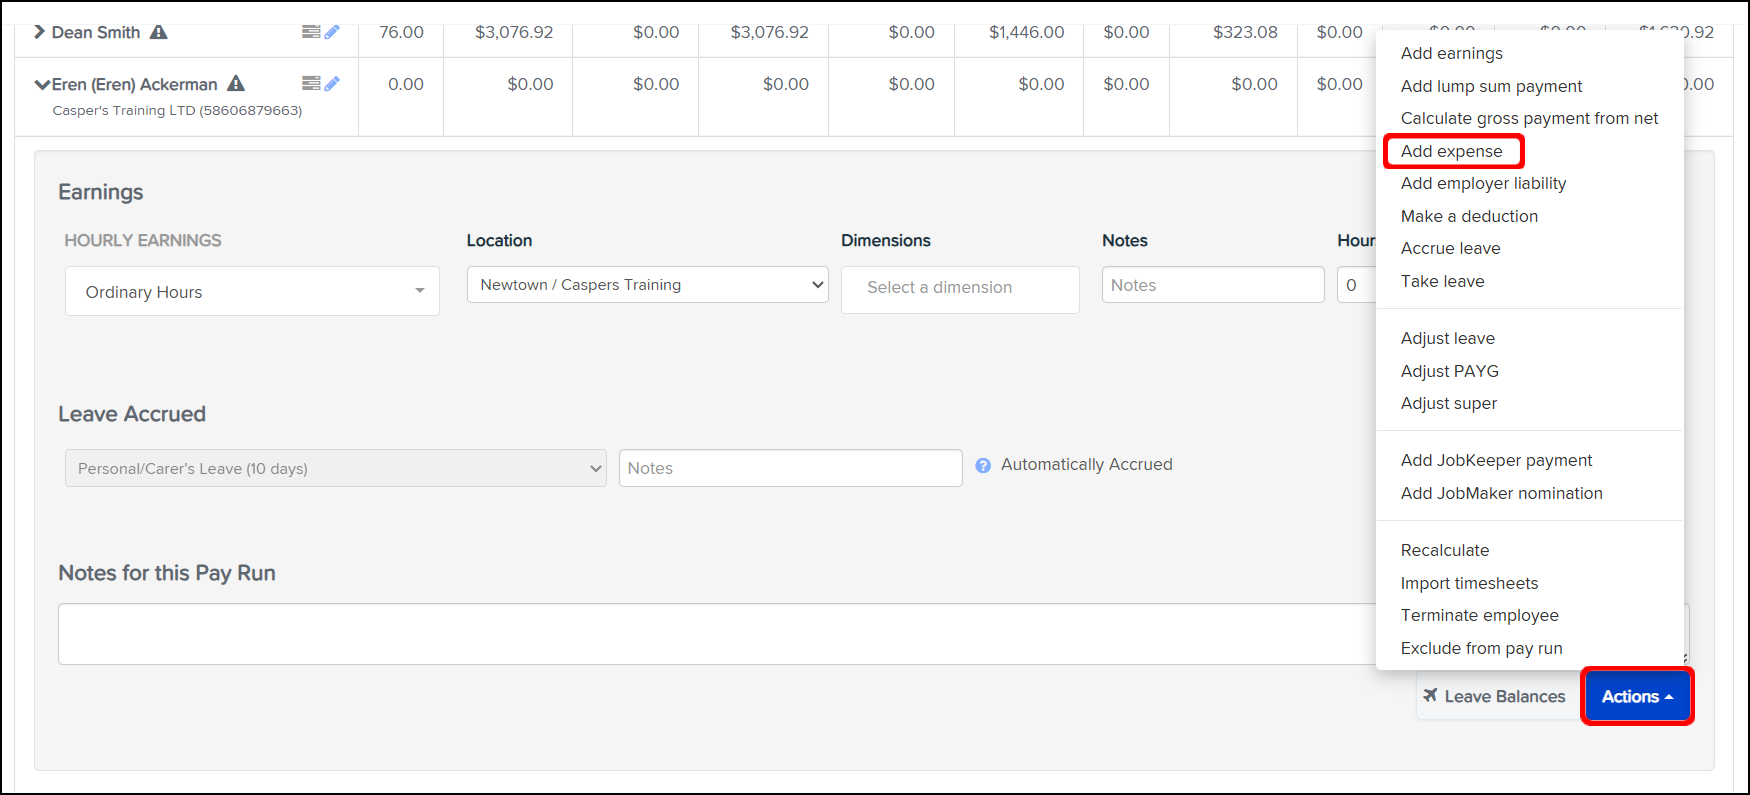Collapse Eren Ackerman's pay row
The width and height of the screenshot is (1750, 795).
coord(42,85)
